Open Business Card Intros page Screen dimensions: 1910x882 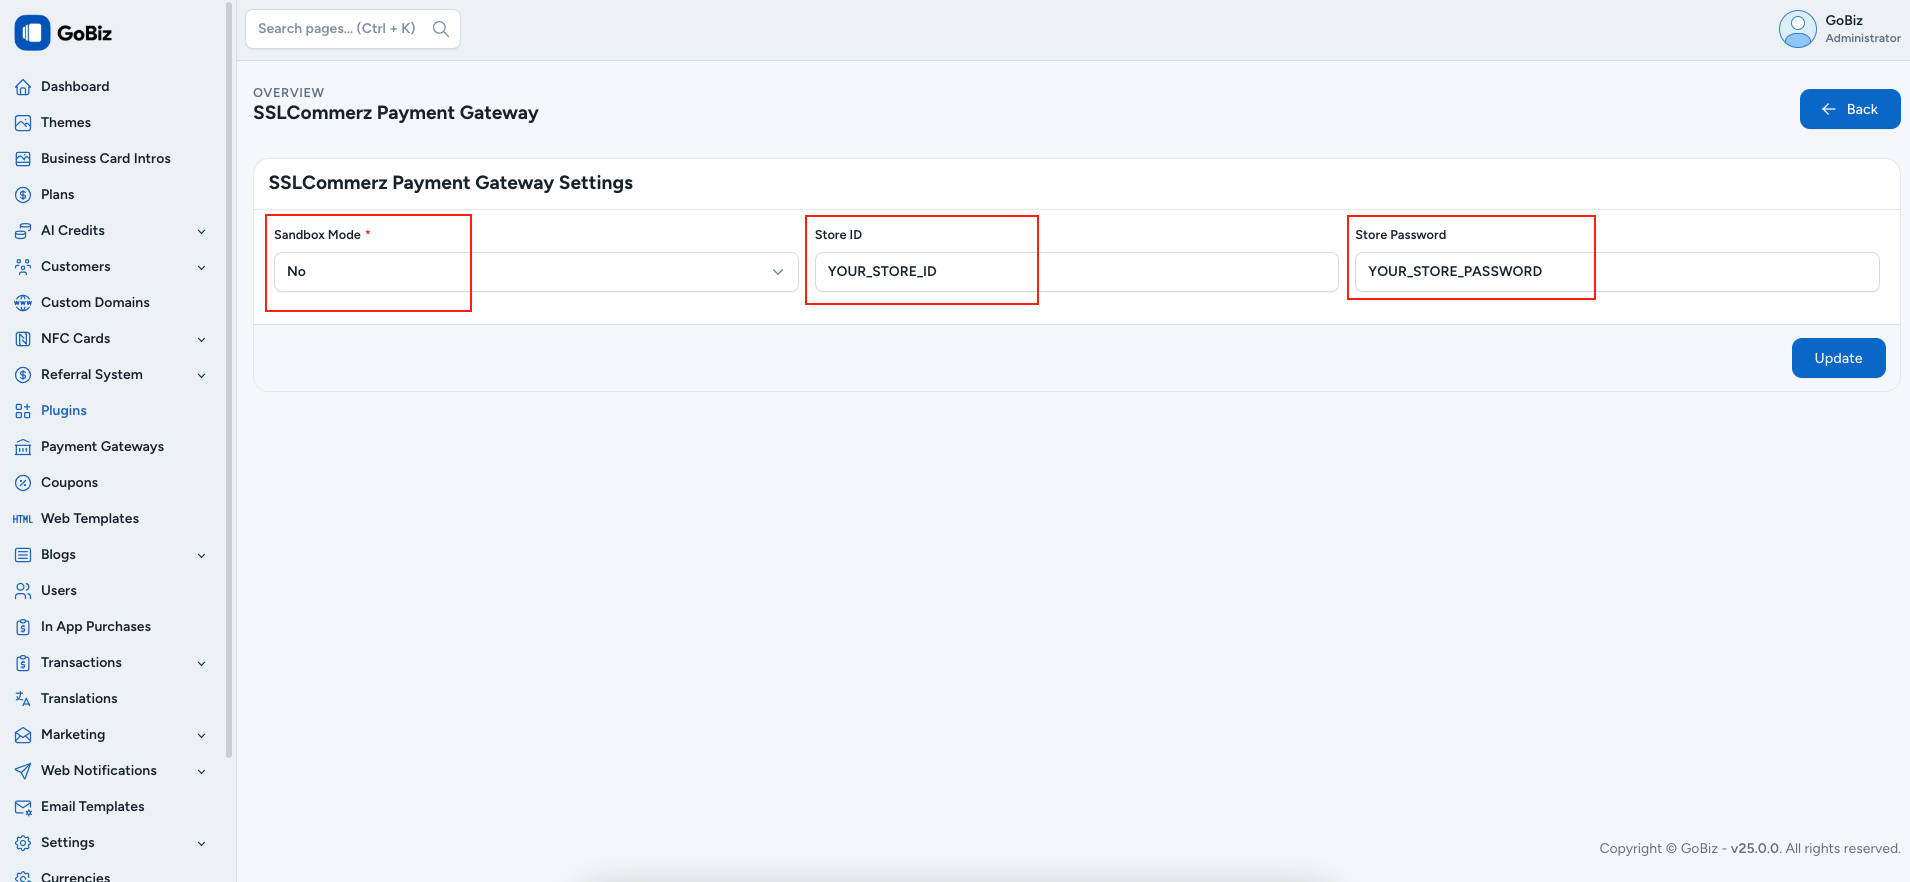[112, 159]
